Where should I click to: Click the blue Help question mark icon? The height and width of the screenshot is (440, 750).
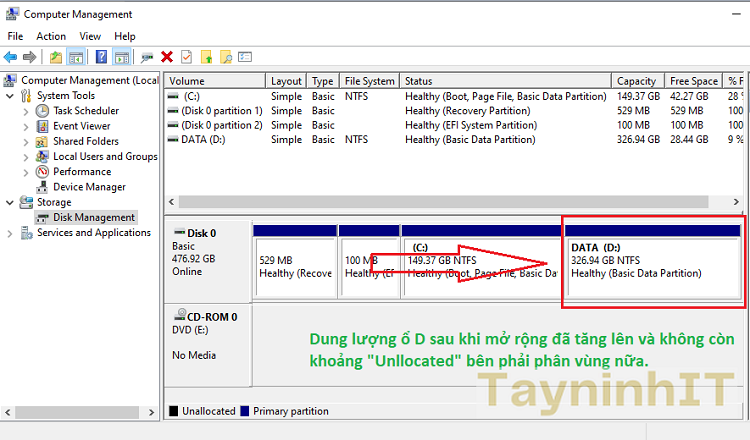(100, 57)
